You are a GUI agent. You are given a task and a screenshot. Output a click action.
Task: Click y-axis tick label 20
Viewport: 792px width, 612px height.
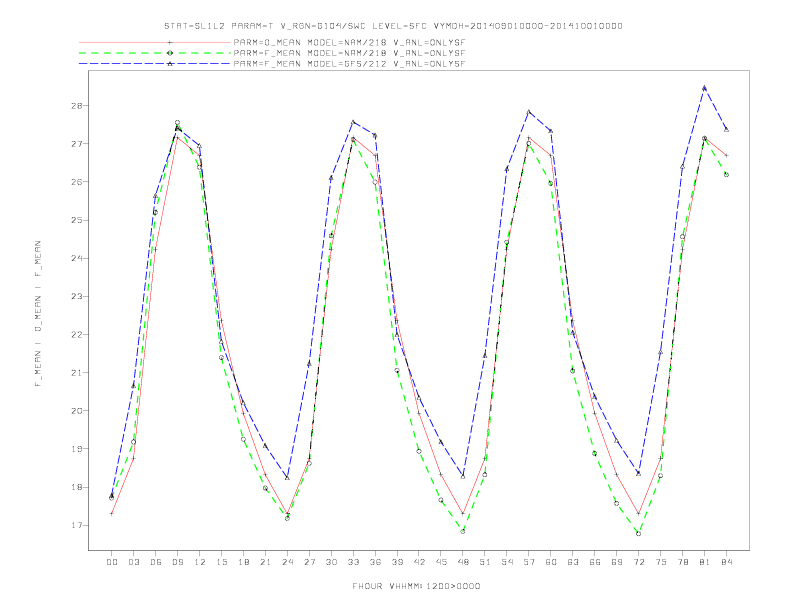pyautogui.click(x=77, y=411)
